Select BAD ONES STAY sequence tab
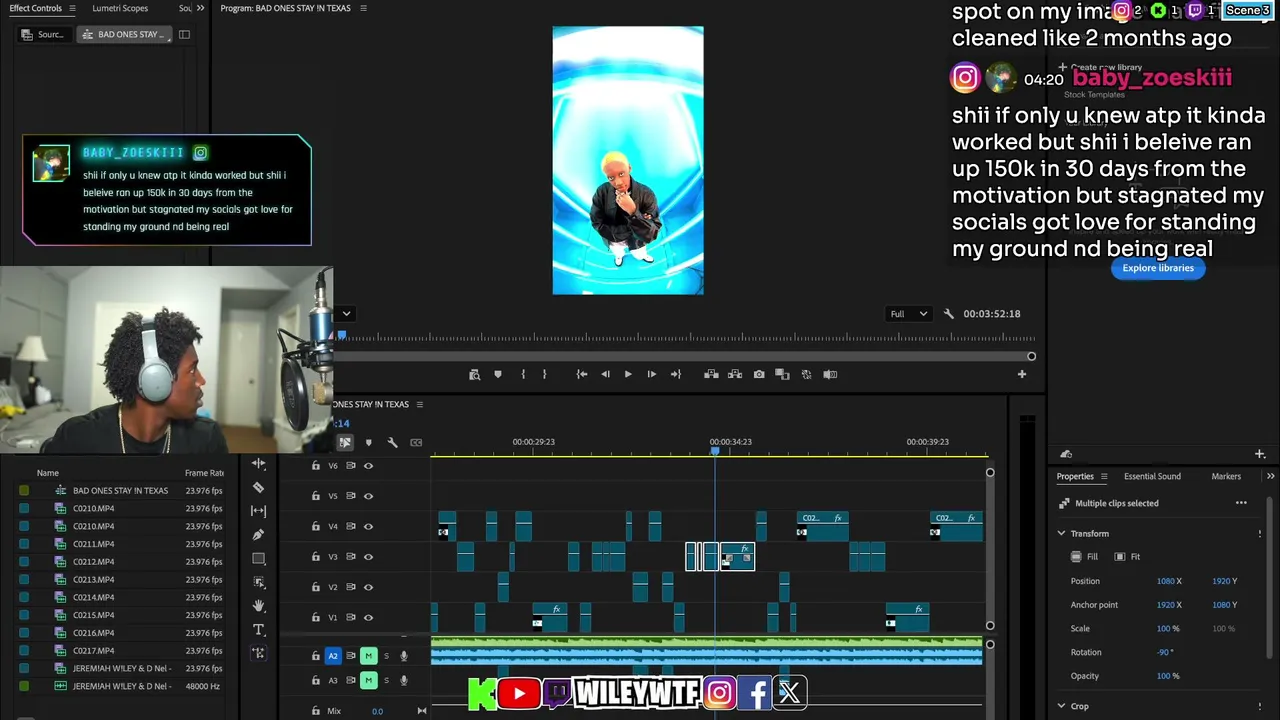Screen dimensions: 1280x720 pyautogui.click(x=125, y=34)
